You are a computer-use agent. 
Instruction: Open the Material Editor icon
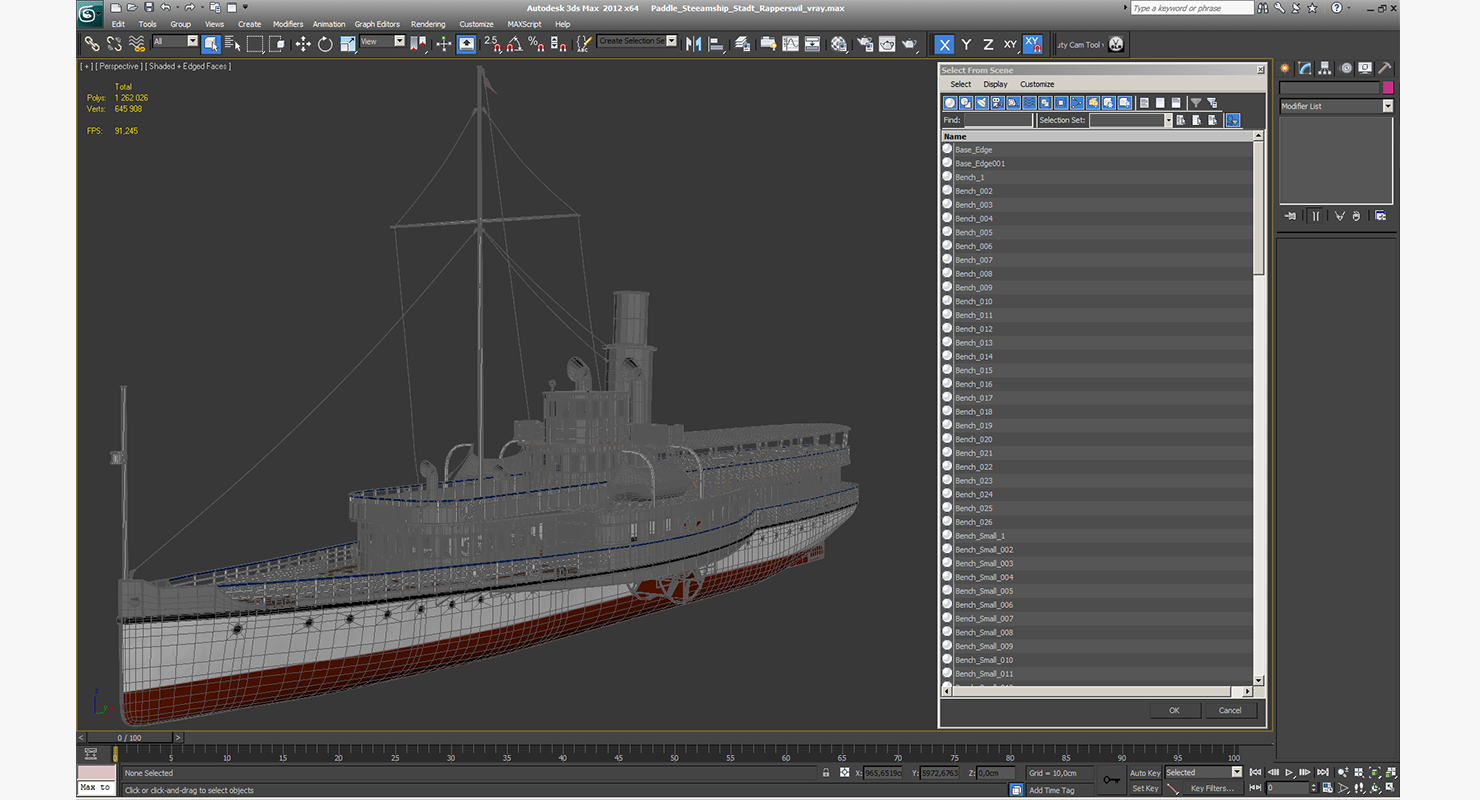(839, 44)
